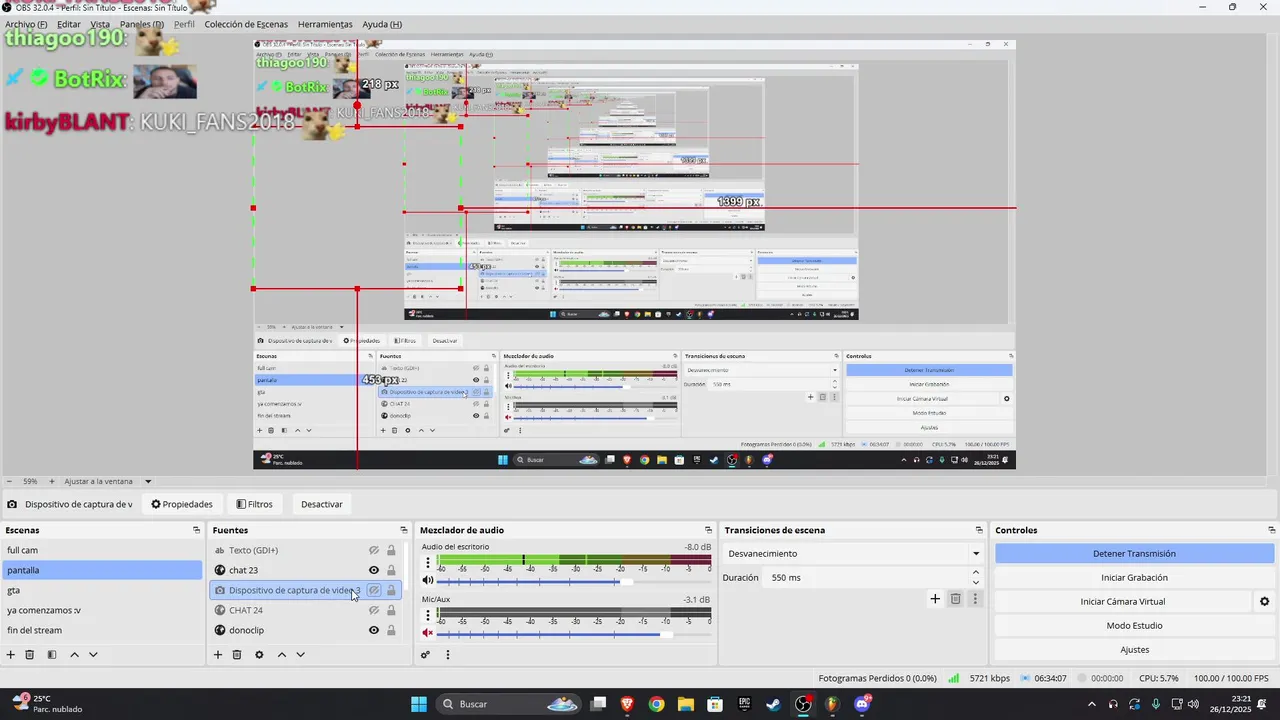Undock the Fuentes panel
1280x720 pixels.
[x=404, y=530]
